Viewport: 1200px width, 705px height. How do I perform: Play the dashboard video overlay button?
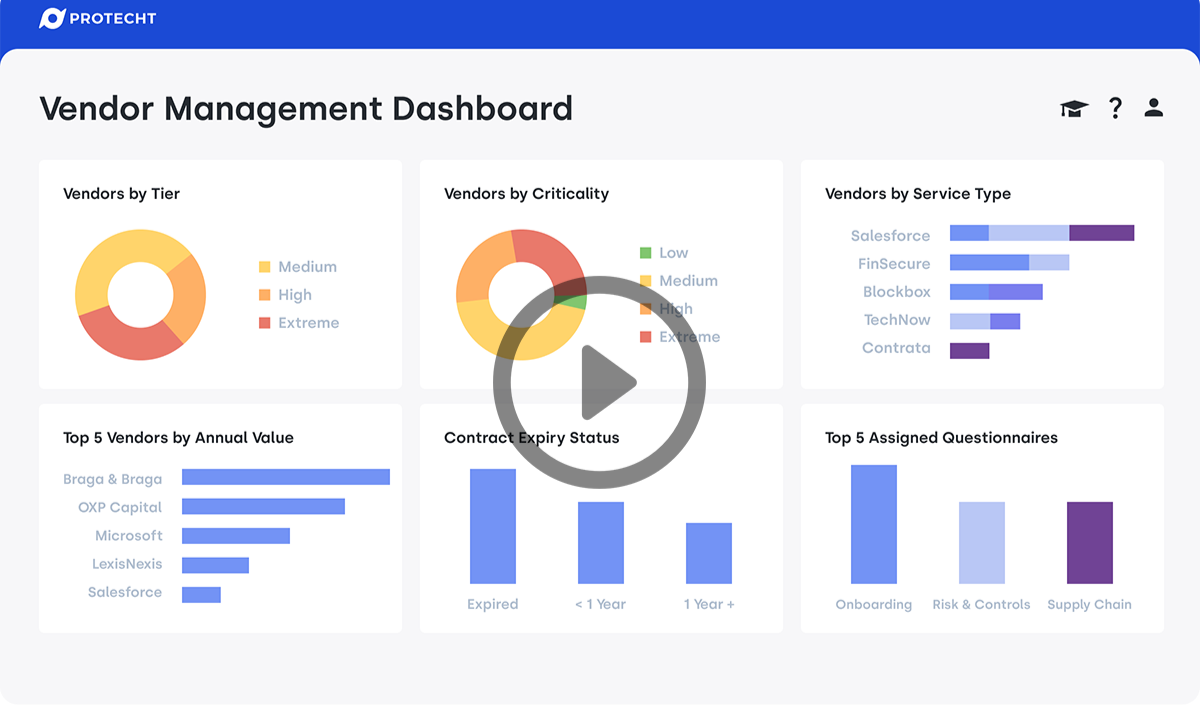[599, 382]
